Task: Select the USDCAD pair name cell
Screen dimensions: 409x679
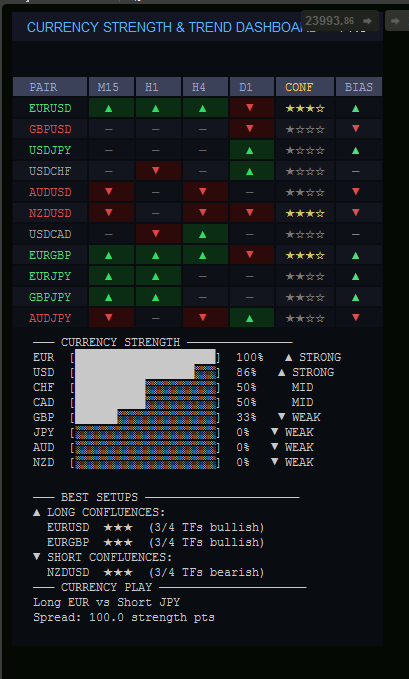Action: pyautogui.click(x=50, y=234)
